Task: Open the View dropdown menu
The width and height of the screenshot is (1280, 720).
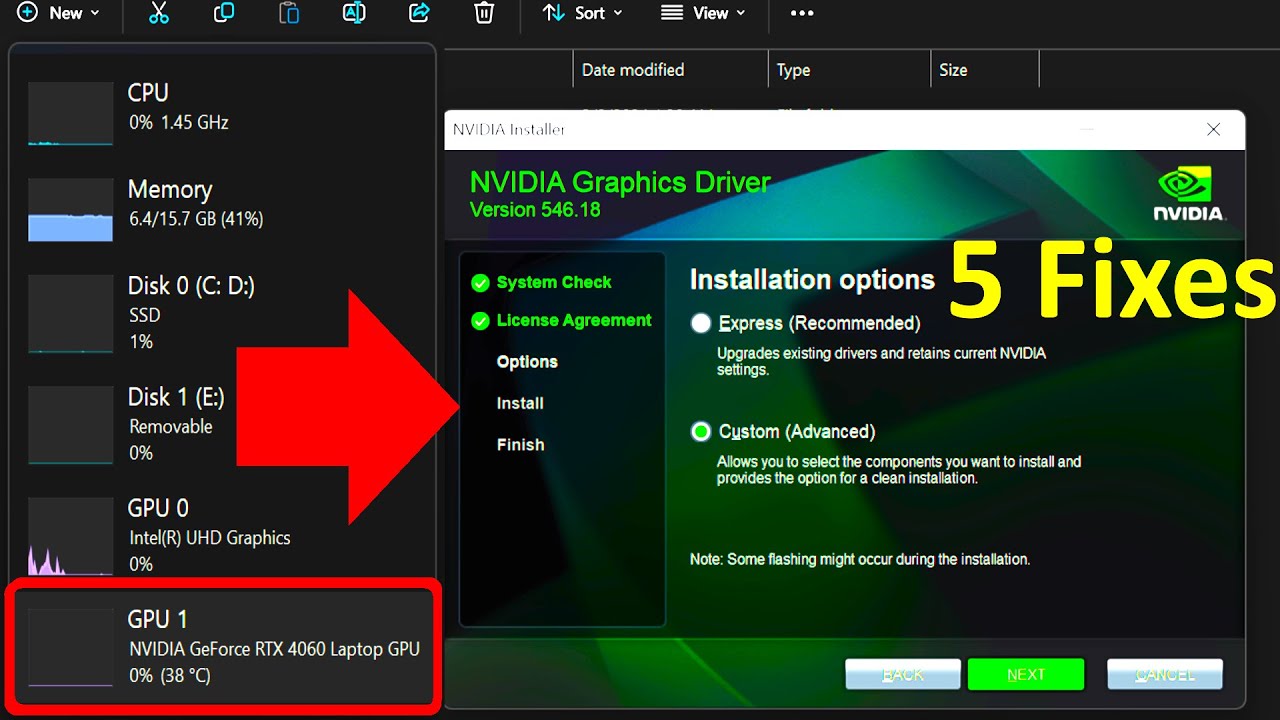Action: click(704, 13)
